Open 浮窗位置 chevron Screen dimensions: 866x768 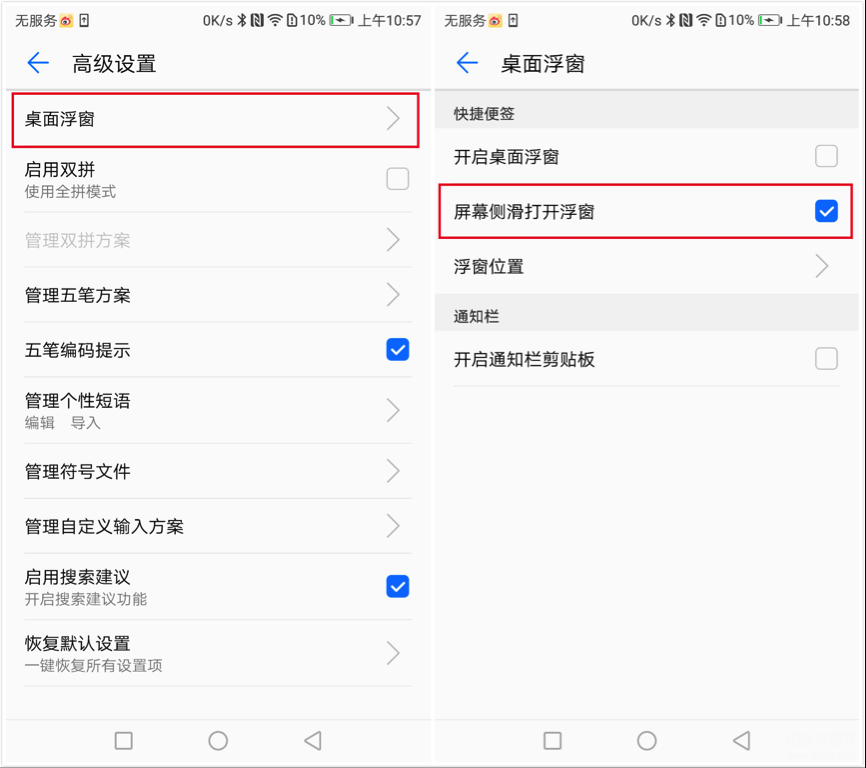822,266
